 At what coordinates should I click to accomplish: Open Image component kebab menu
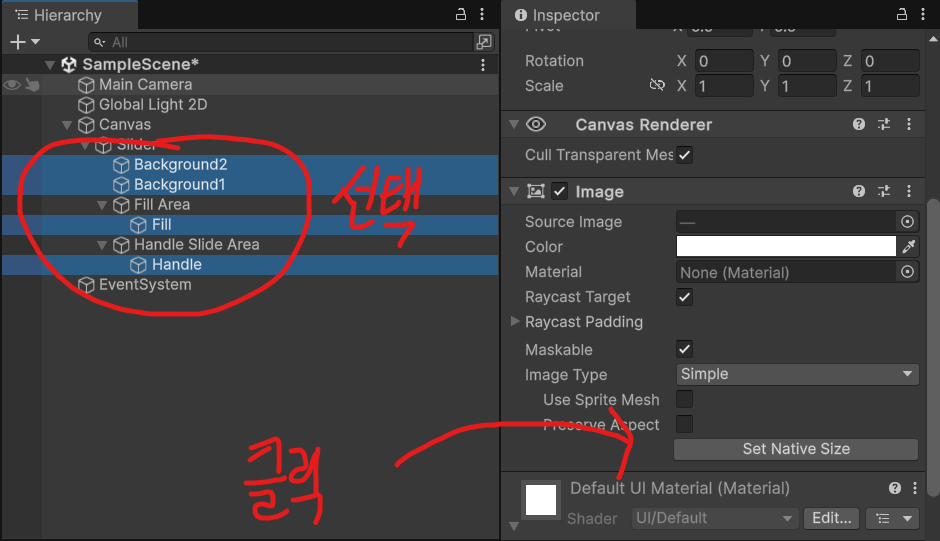coord(909,191)
